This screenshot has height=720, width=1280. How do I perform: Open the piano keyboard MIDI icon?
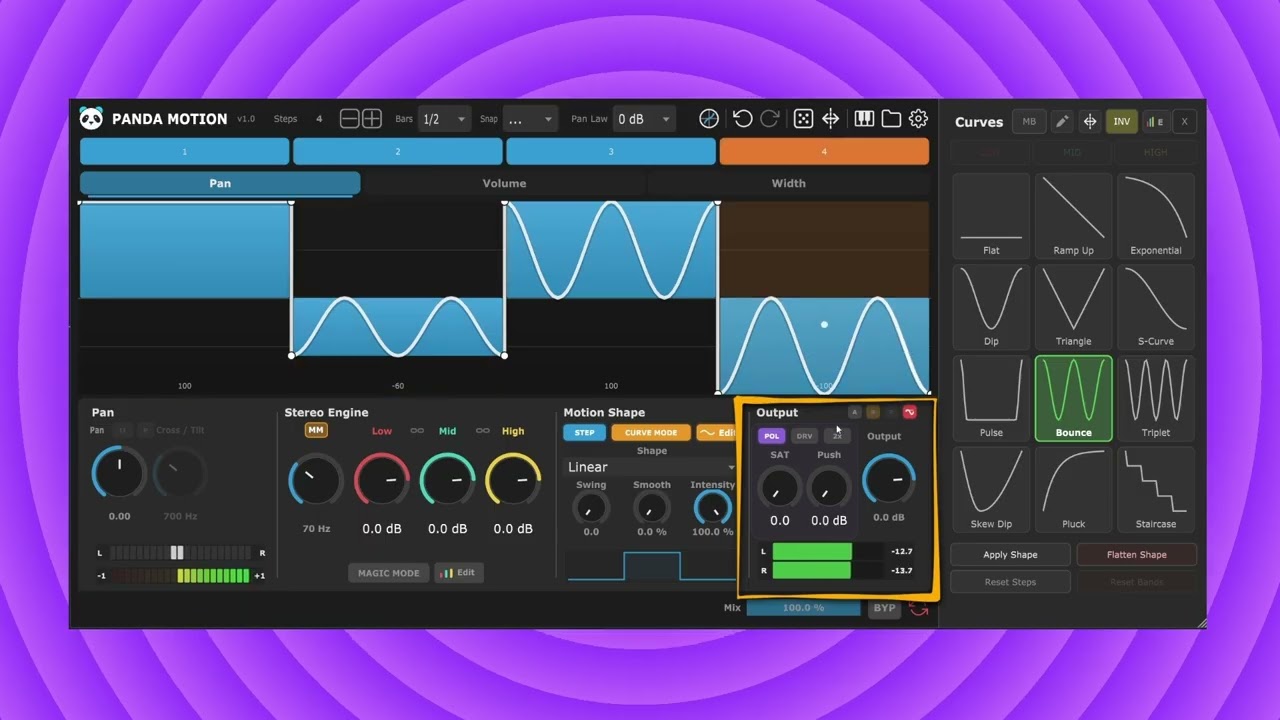(864, 119)
